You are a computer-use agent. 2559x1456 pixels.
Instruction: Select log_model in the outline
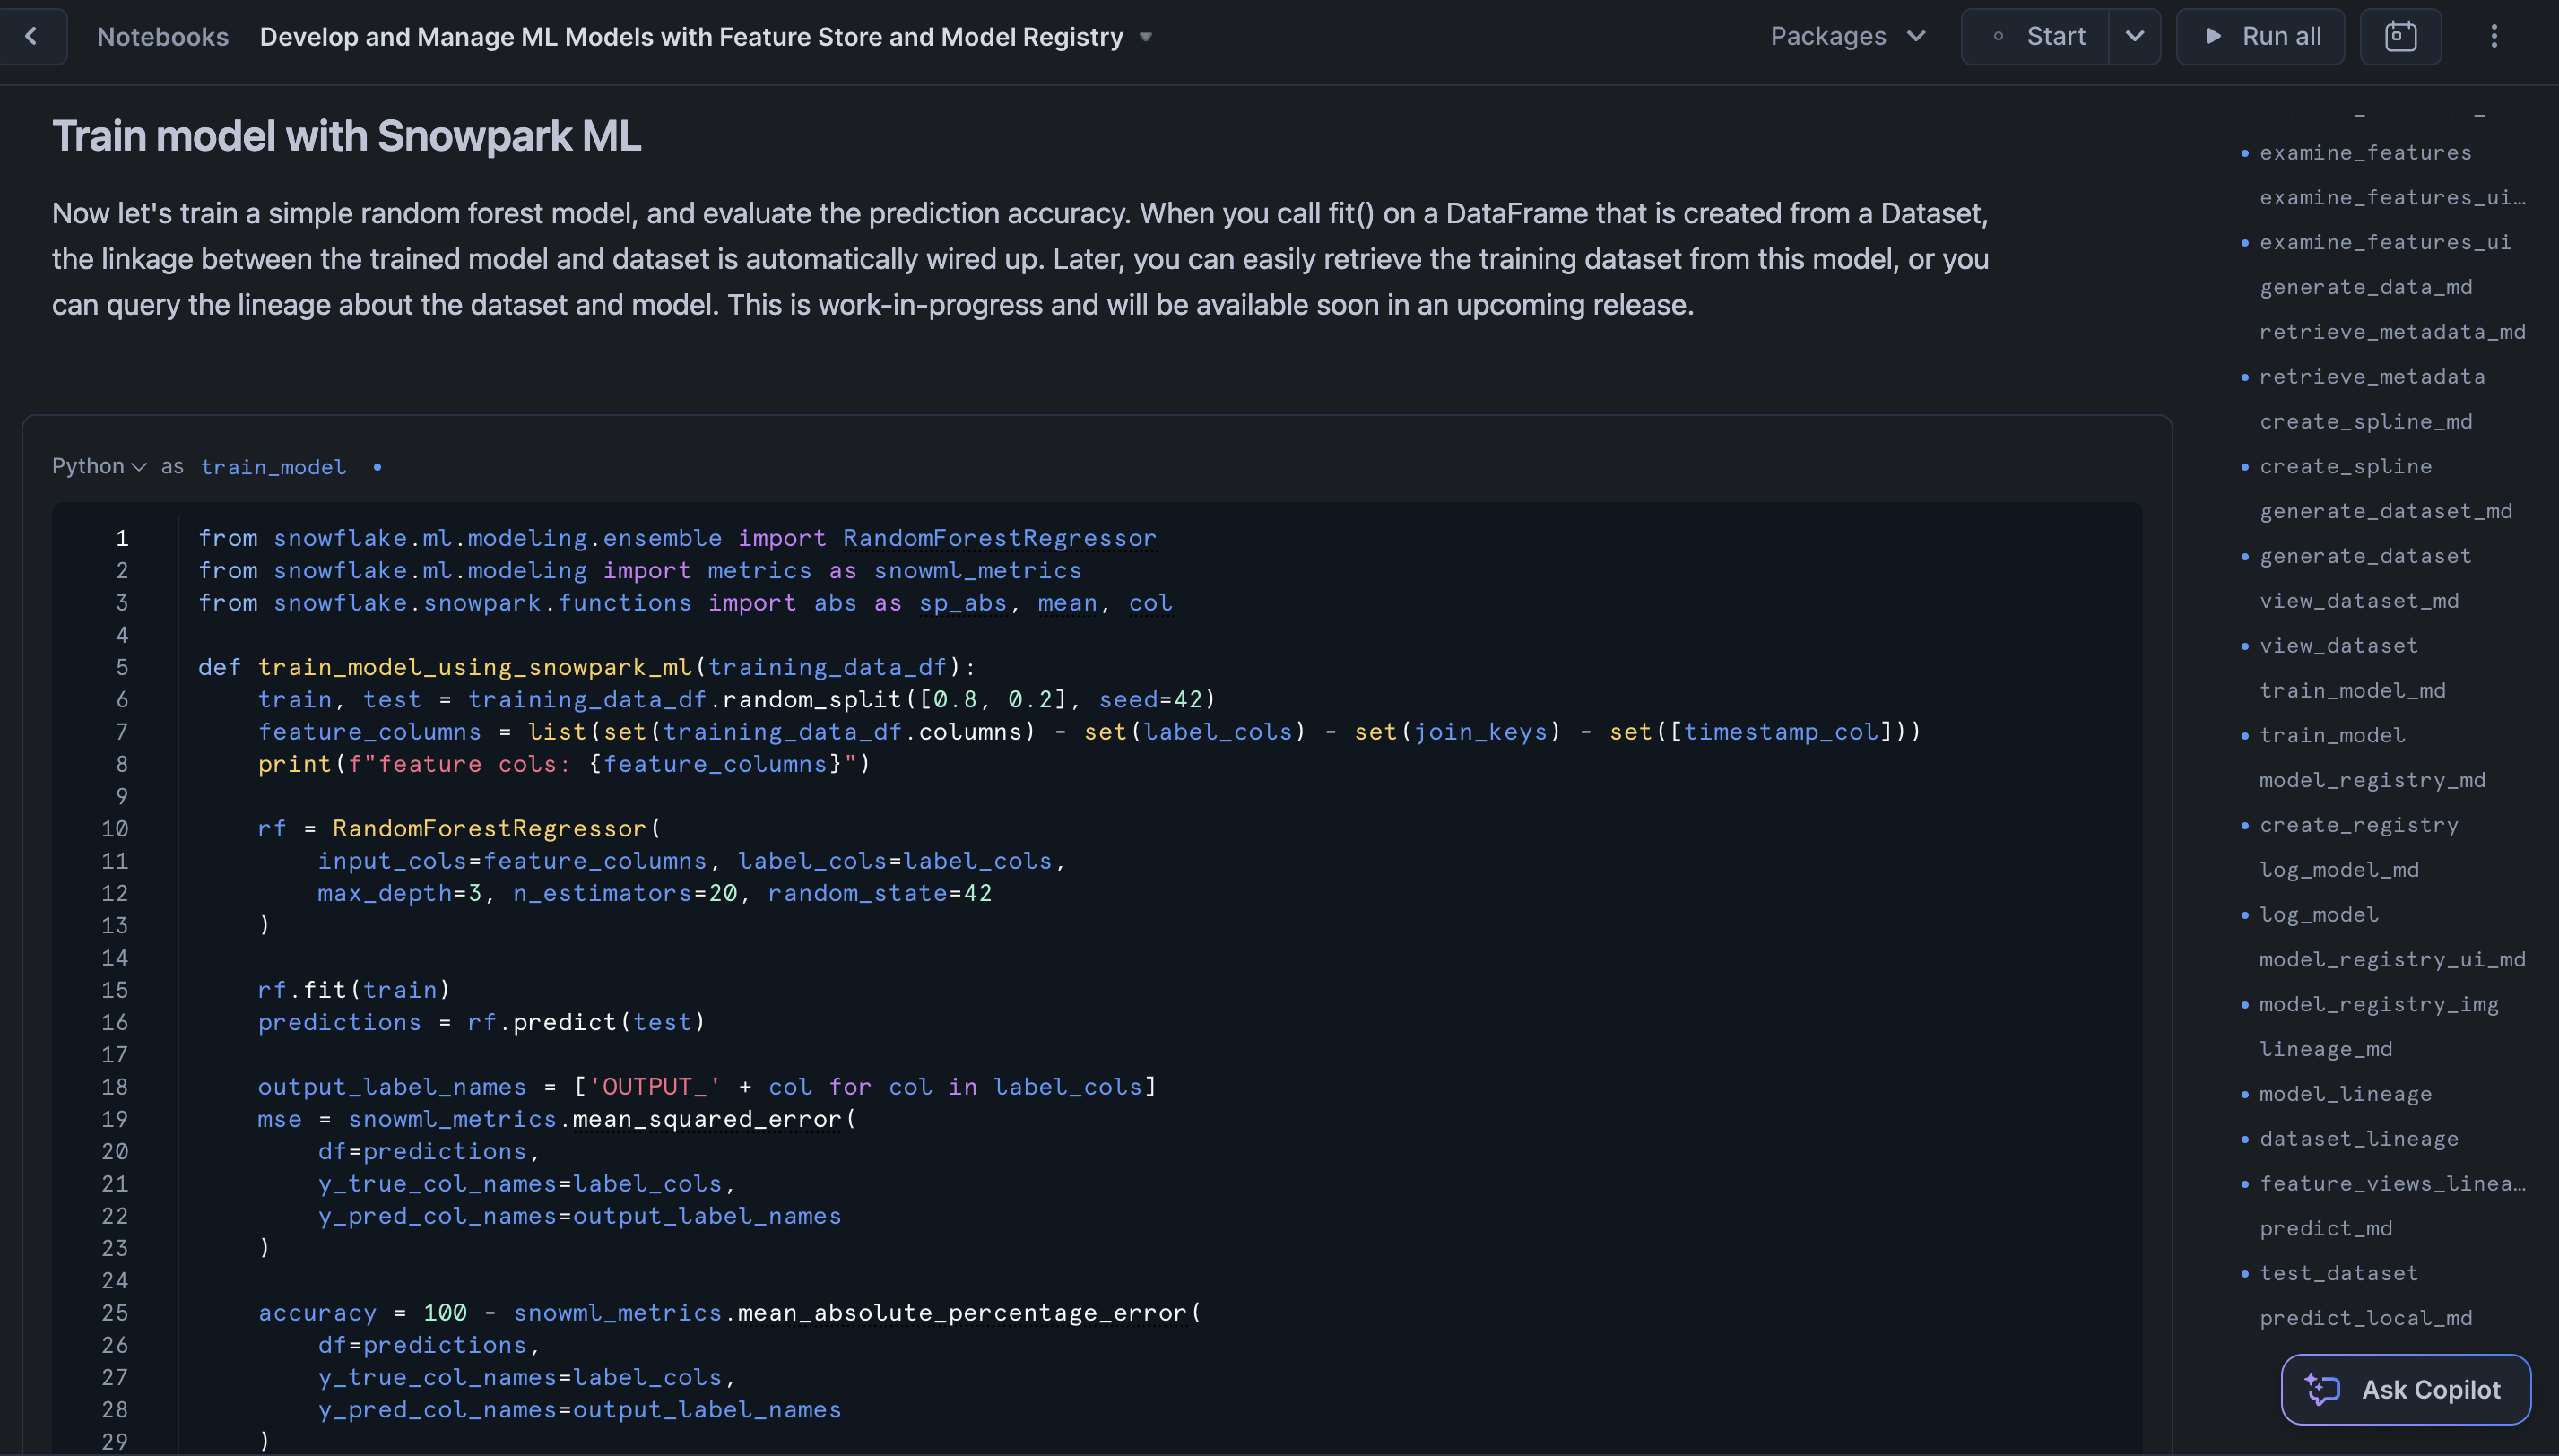[2318, 915]
